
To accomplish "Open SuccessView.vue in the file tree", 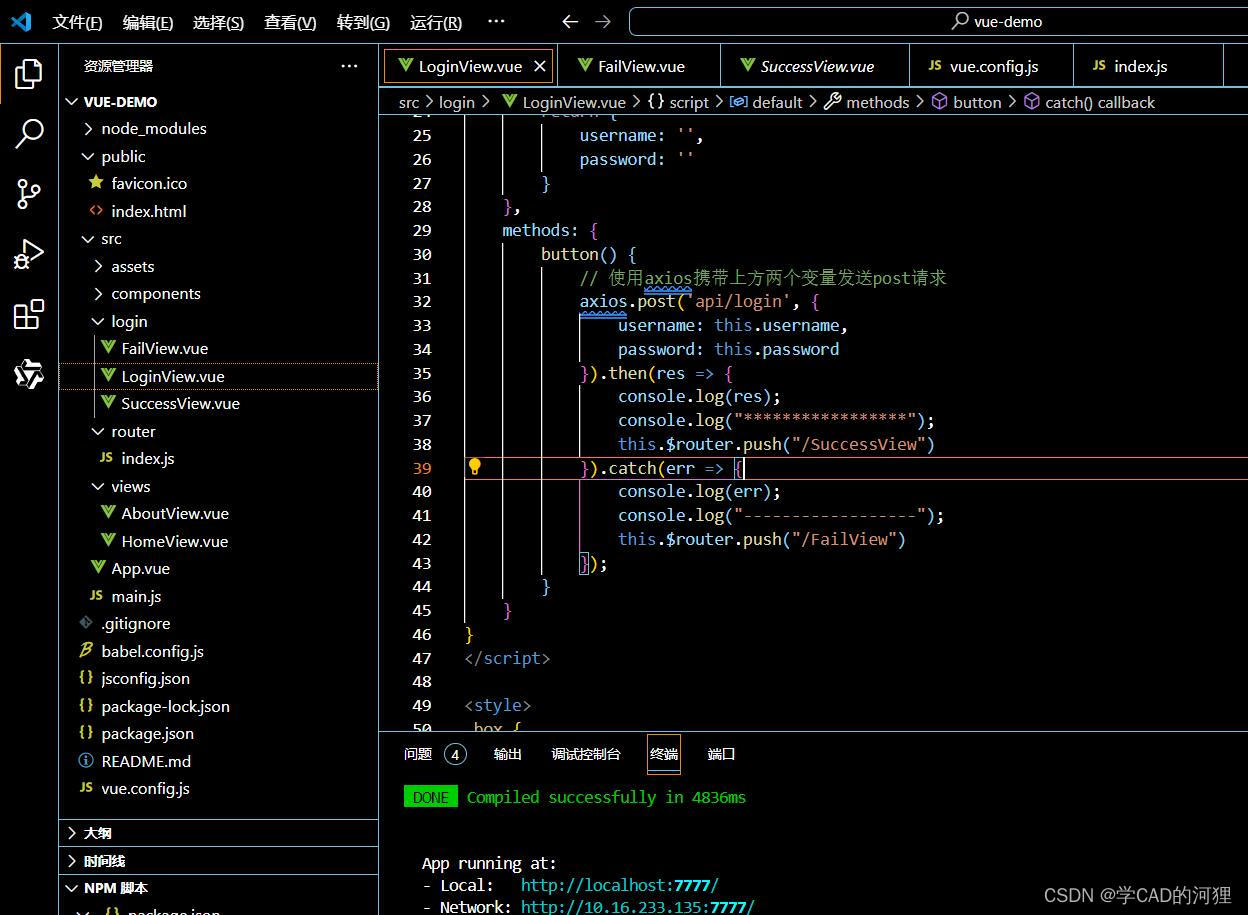I will click(x=180, y=403).
